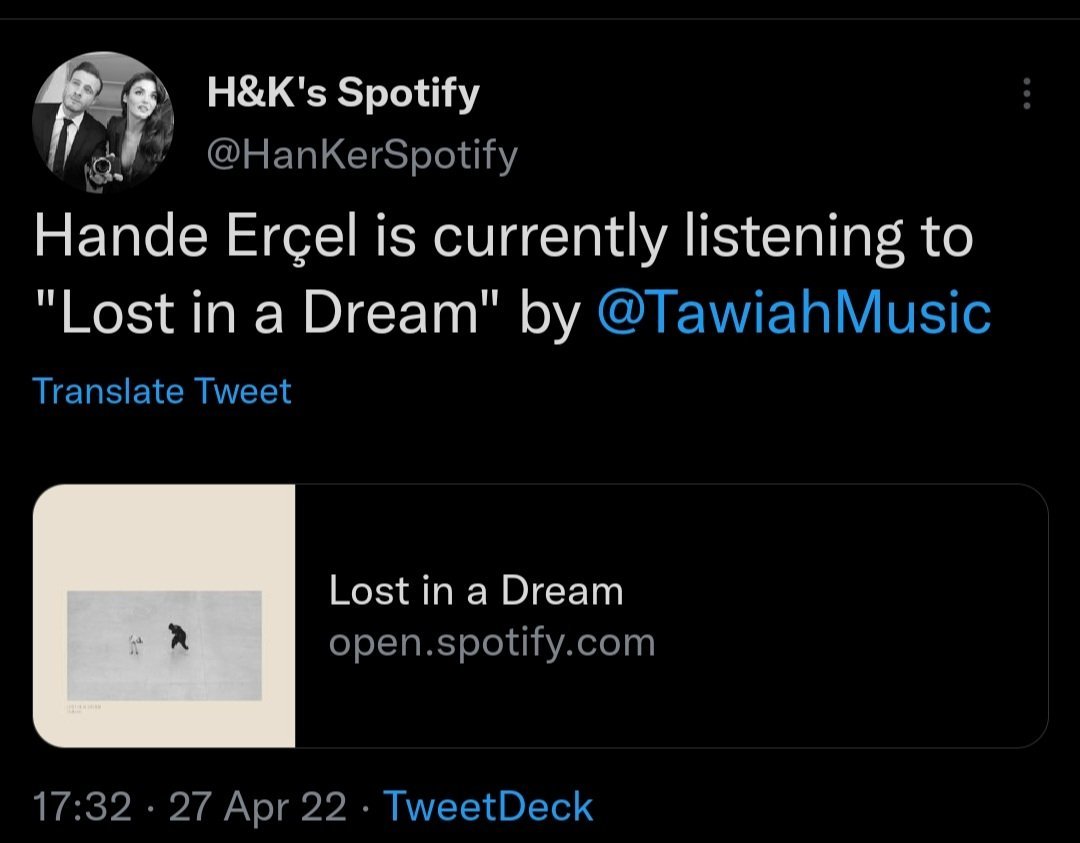Viewport: 1080px width, 843px height.
Task: Click the tiny caption text below album artwork
Action: pyautogui.click(x=82, y=708)
